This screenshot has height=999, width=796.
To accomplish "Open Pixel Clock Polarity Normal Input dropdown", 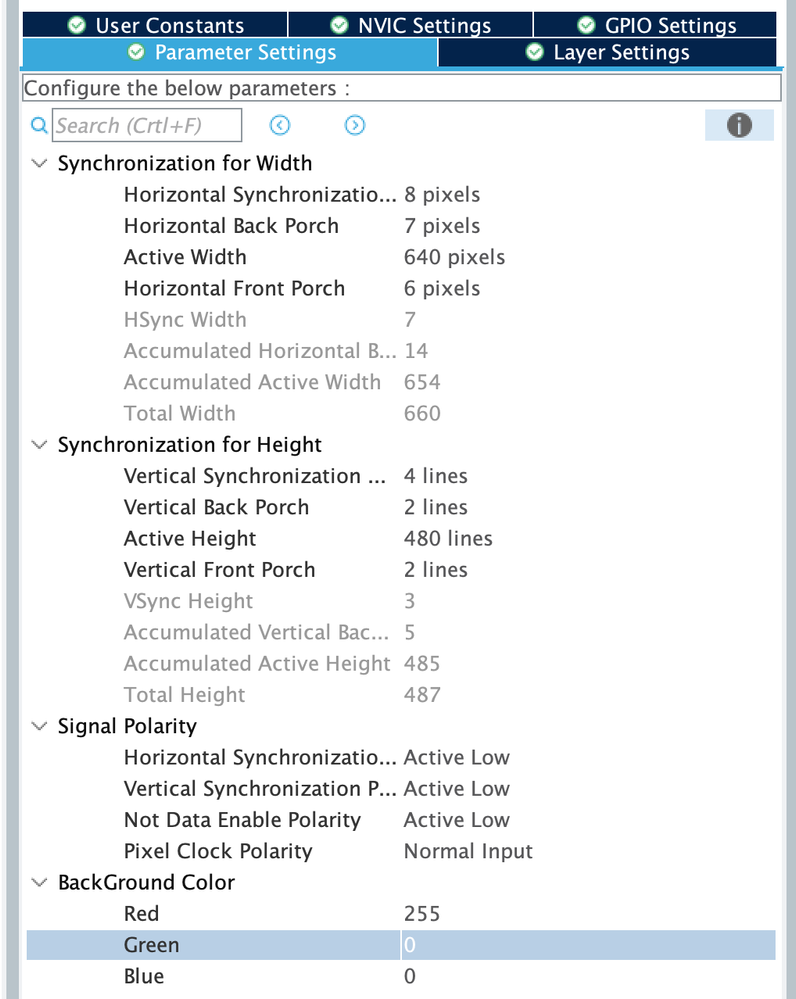I will click(468, 851).
